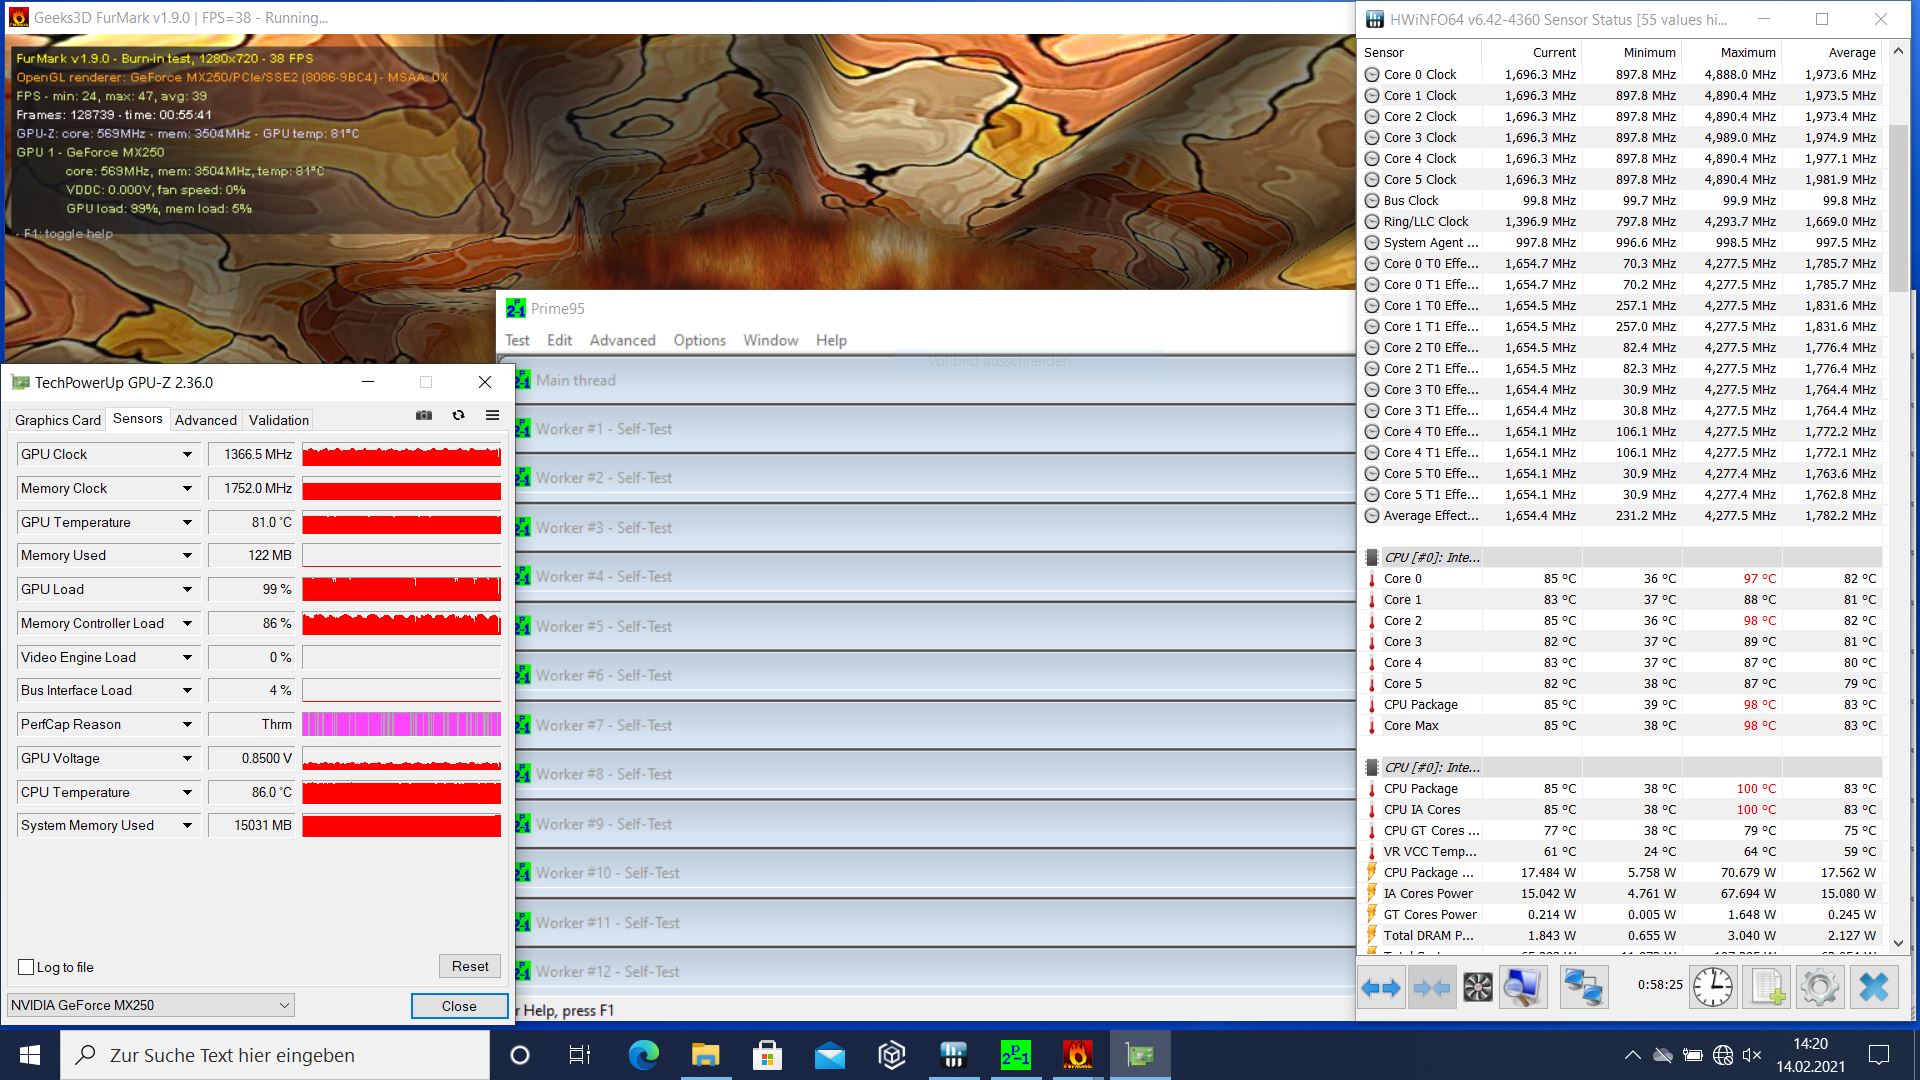Launch Microsoft Edge from taskbar
This screenshot has width=1920, height=1080.
643,1055
